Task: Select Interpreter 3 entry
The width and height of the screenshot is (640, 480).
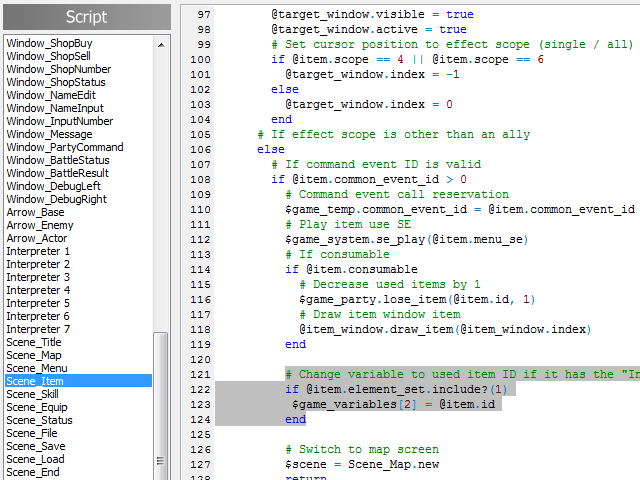Action: coord(38,277)
